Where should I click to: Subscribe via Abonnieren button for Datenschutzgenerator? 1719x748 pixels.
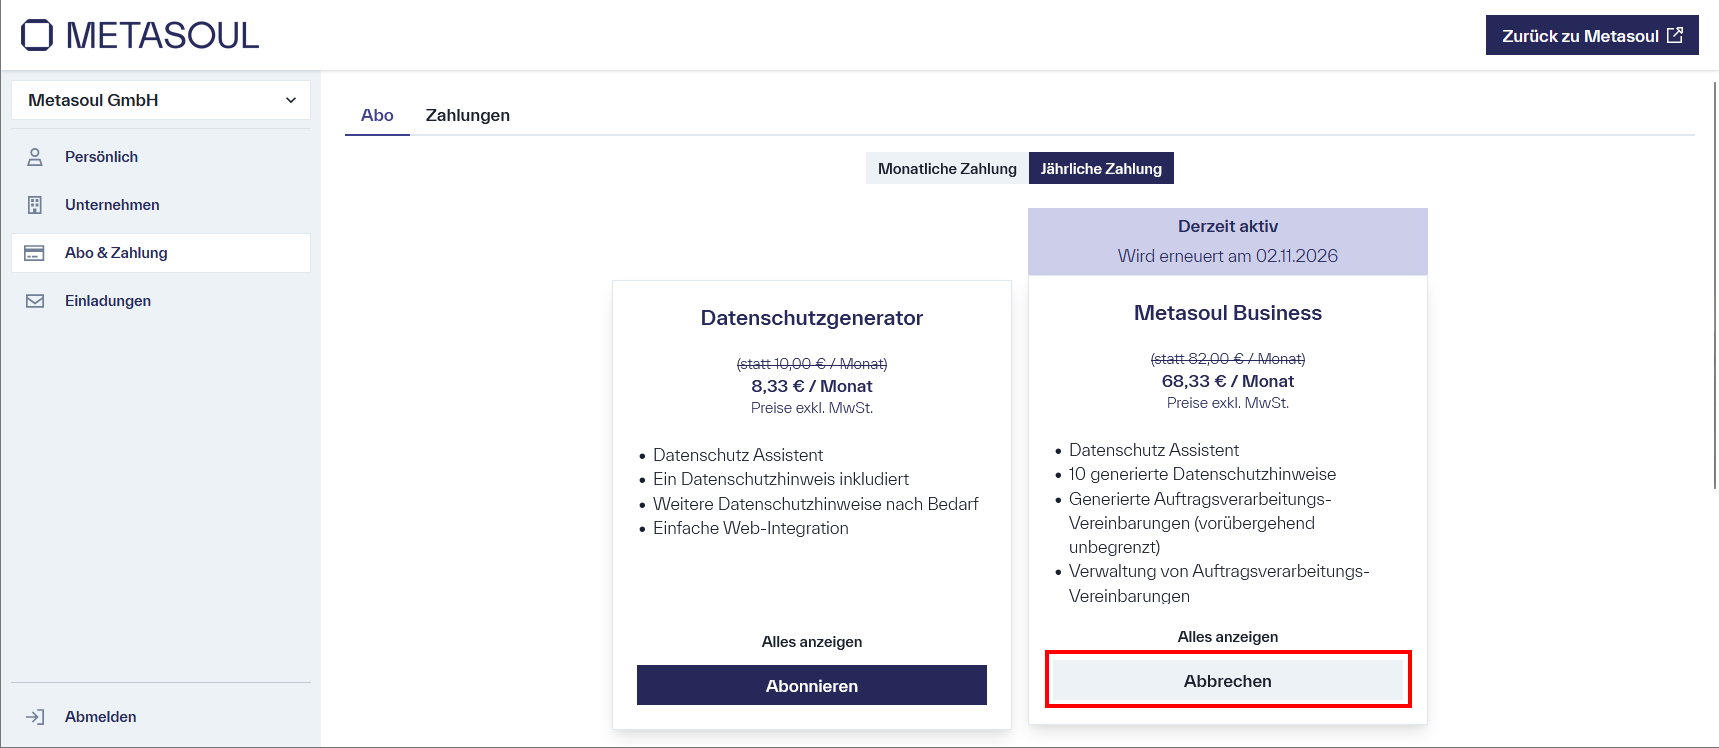coord(812,685)
